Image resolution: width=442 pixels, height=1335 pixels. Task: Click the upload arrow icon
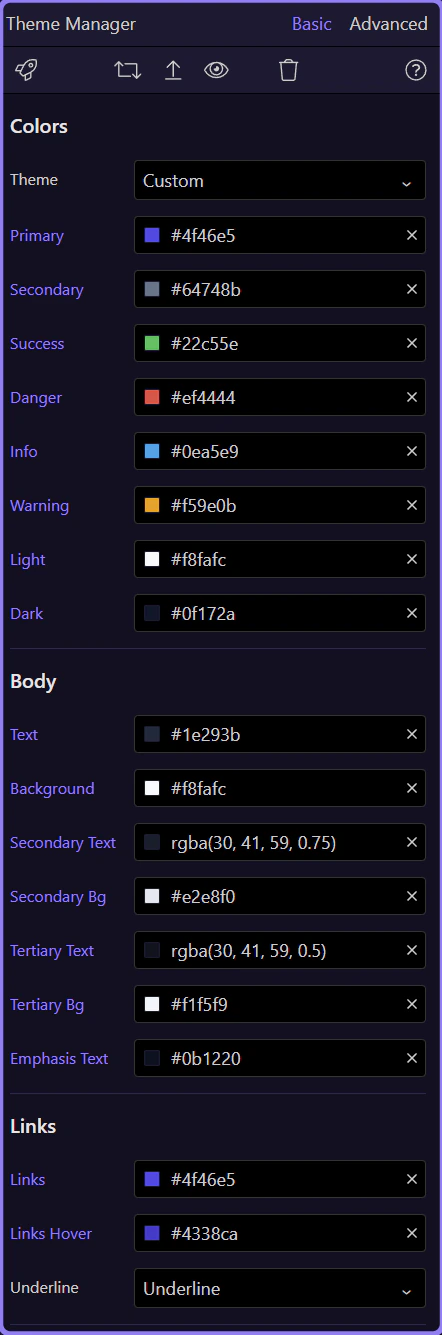click(x=173, y=70)
